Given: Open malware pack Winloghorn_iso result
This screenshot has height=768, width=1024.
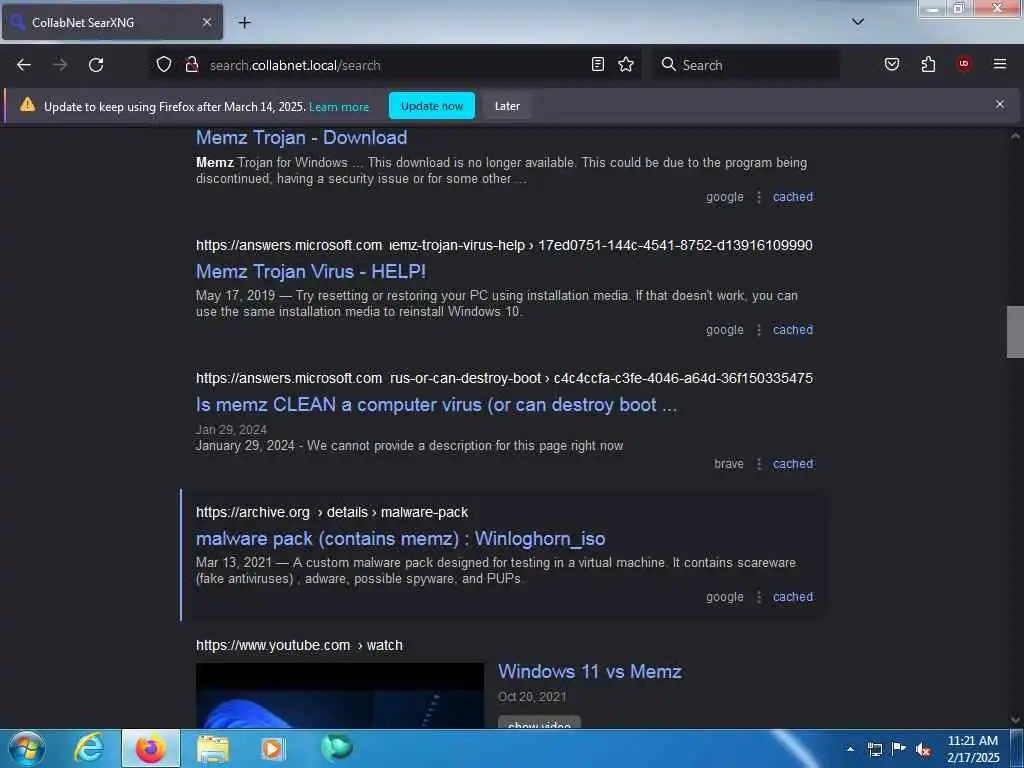Looking at the screenshot, I should 400,539.
